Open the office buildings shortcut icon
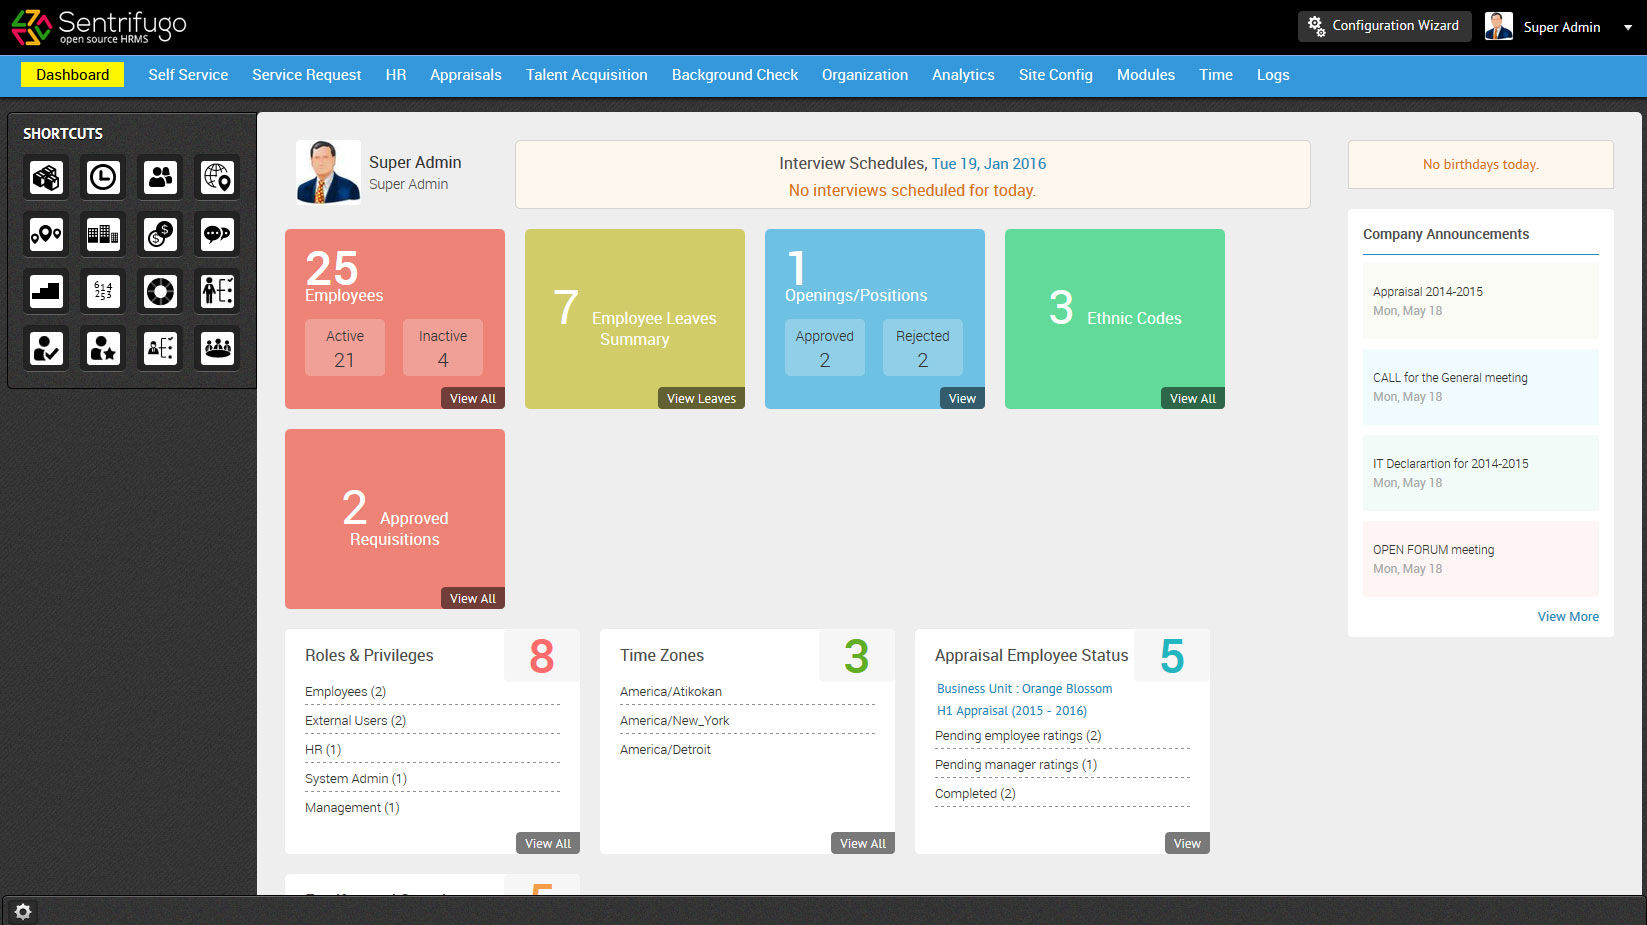 coord(103,235)
